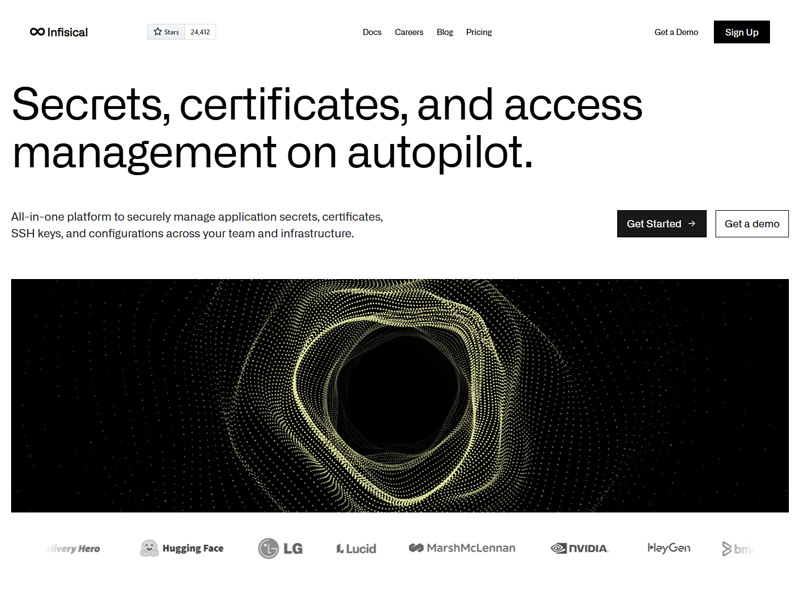Open the 24,412 star count link

[x=200, y=32]
